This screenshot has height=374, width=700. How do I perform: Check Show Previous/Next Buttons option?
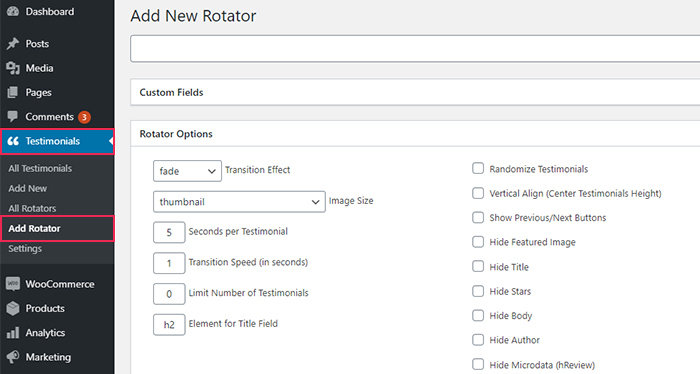[x=478, y=217]
